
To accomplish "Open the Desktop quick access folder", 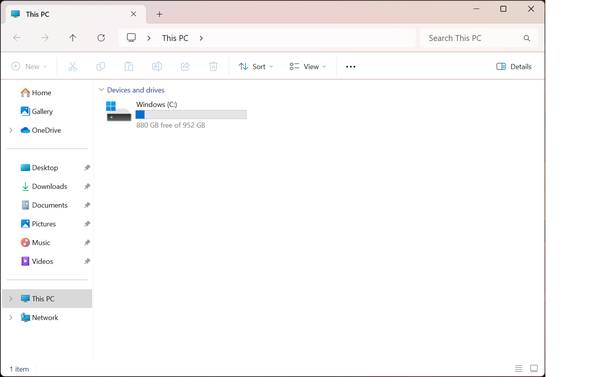I will click(39, 168).
